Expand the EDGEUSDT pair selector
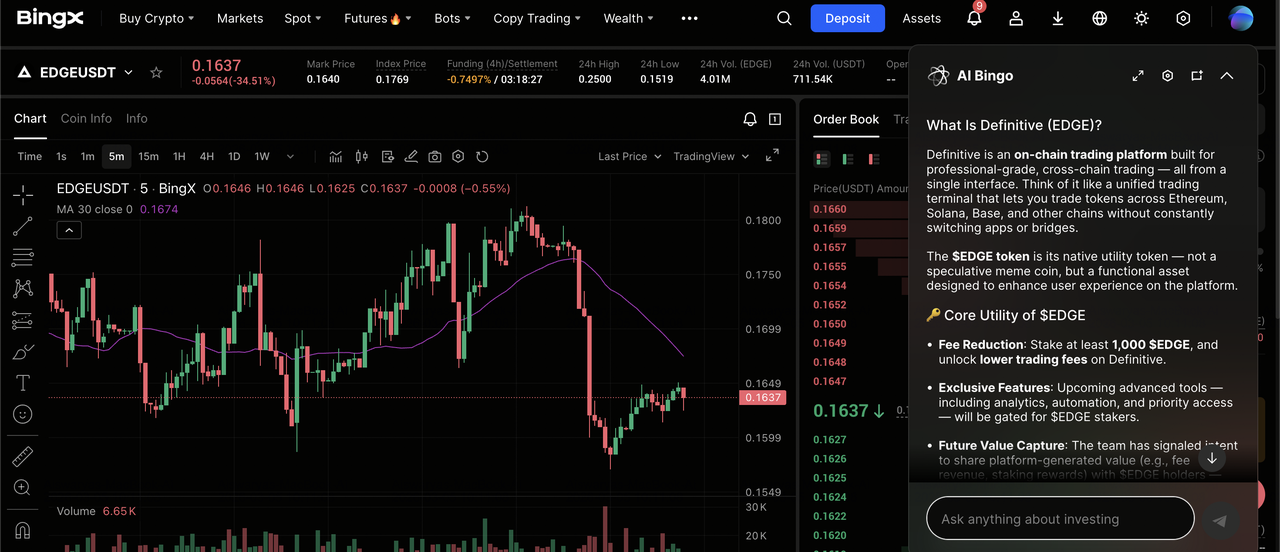The width and height of the screenshot is (1280, 552). [x=128, y=72]
